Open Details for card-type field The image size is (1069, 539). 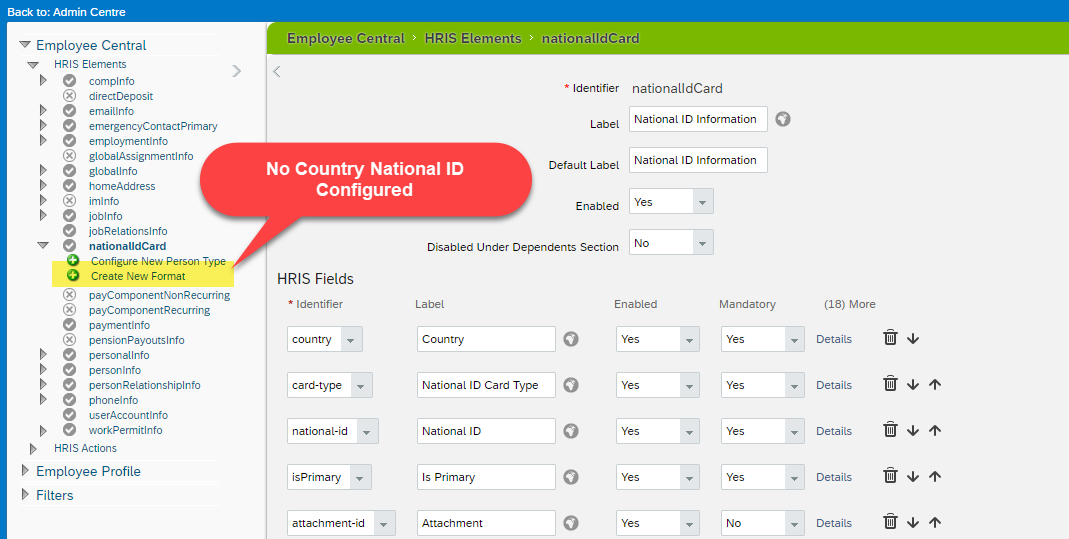click(x=834, y=385)
